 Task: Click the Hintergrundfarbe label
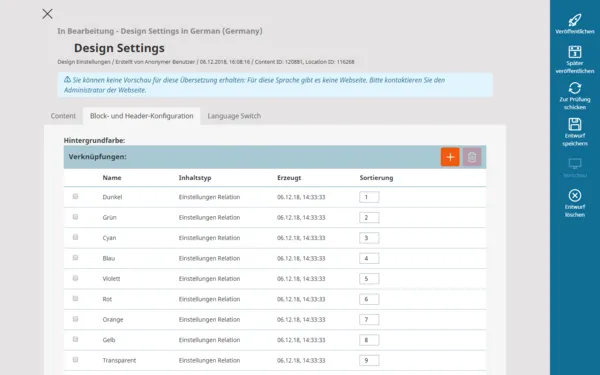click(x=94, y=140)
